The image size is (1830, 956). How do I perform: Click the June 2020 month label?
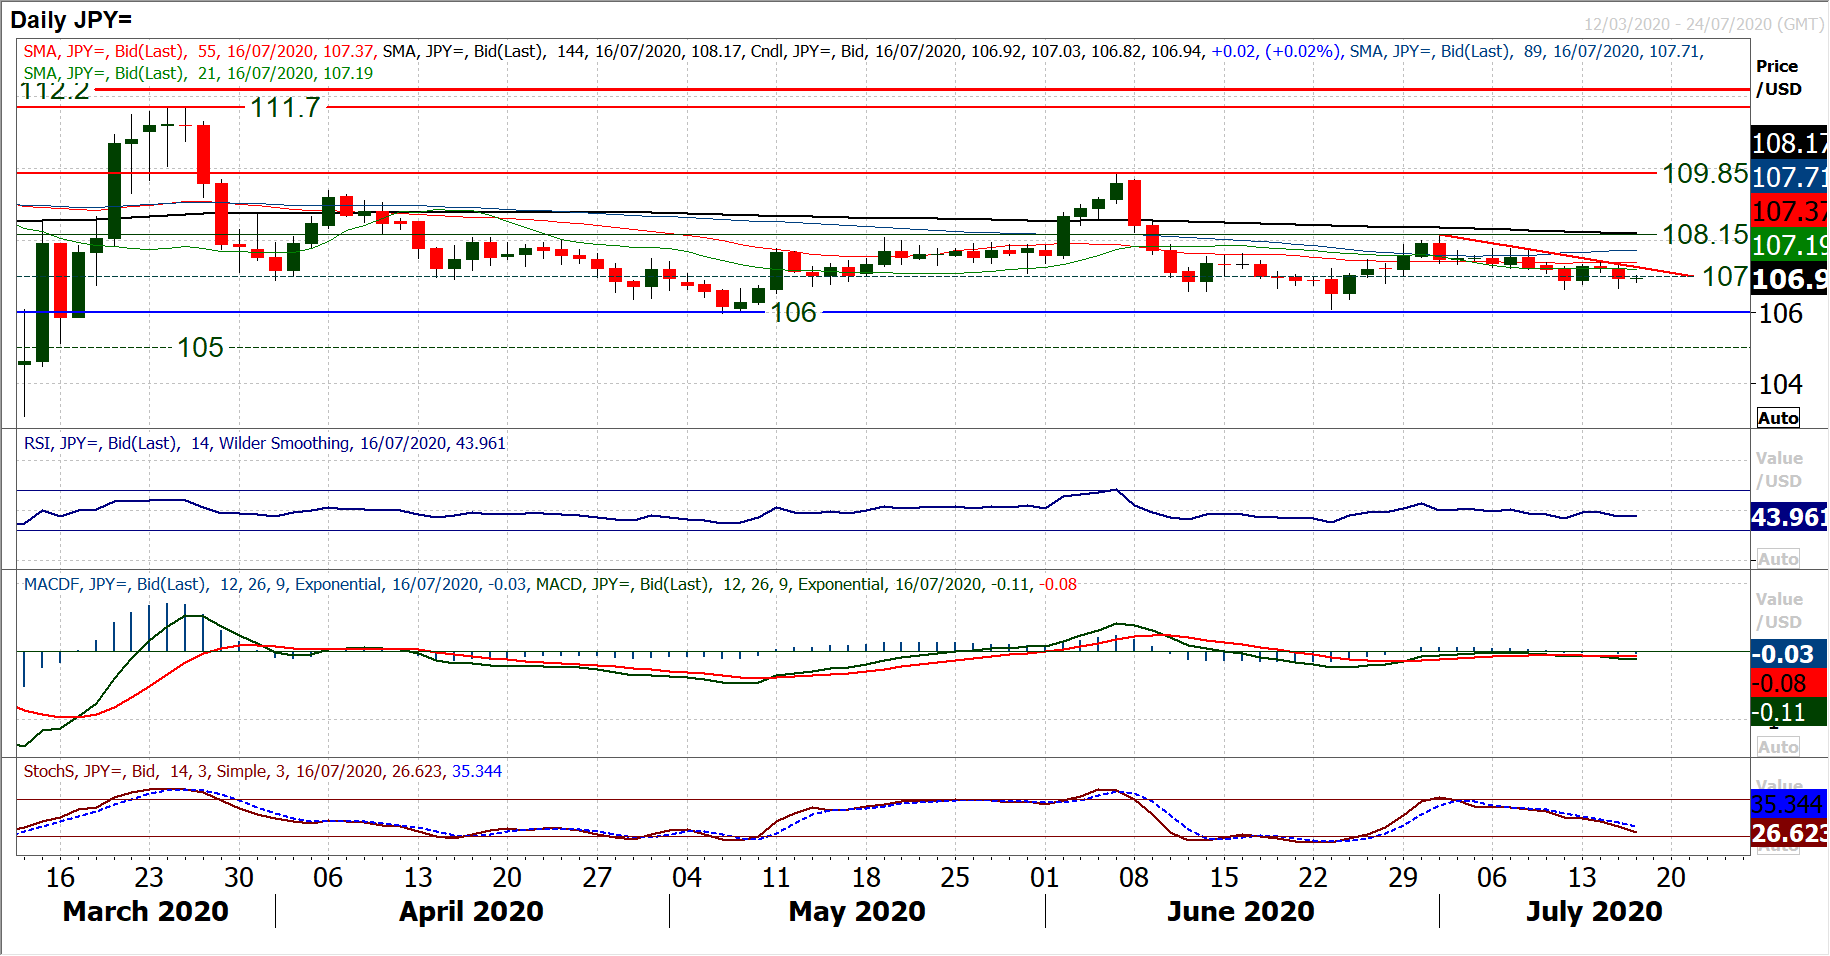point(1241,911)
